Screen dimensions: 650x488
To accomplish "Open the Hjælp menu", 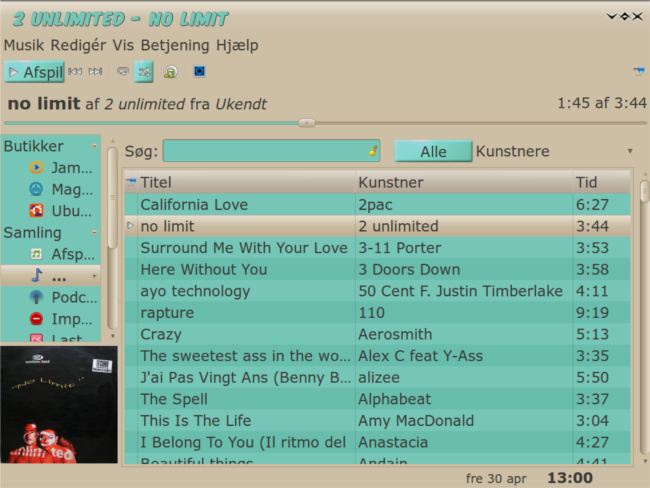I will (x=237, y=45).
